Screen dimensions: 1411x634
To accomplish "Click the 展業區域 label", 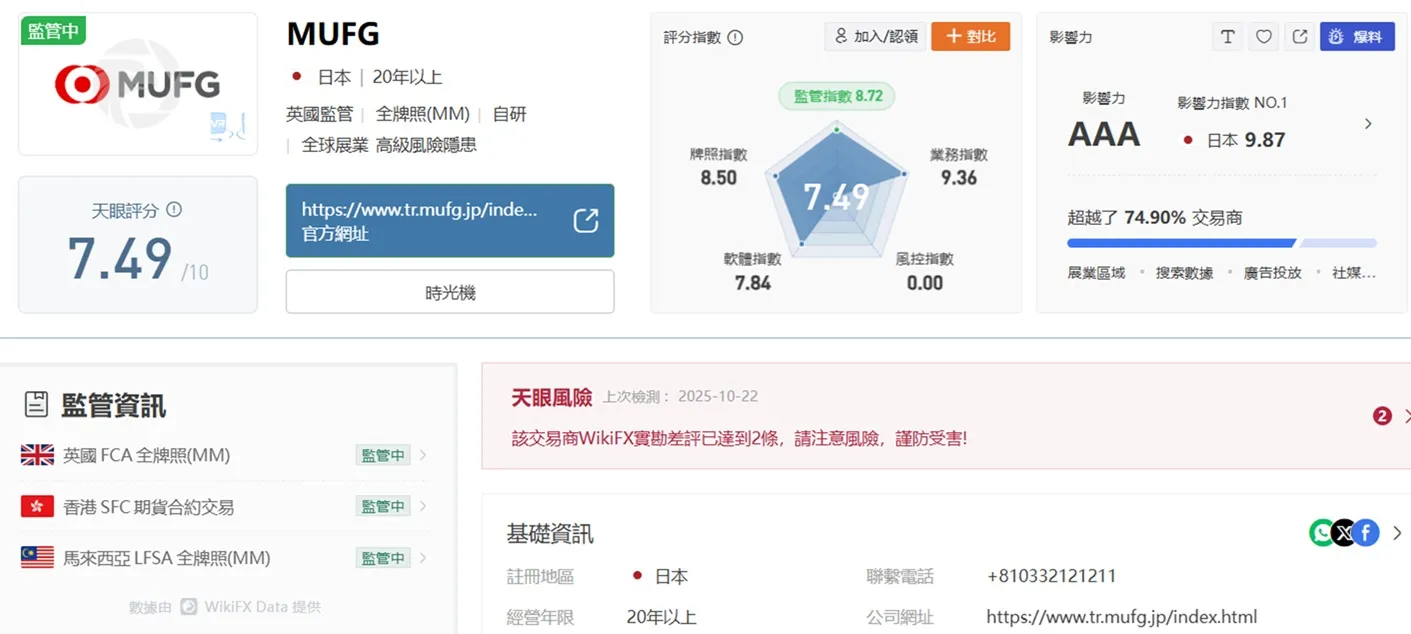I will coord(1096,272).
